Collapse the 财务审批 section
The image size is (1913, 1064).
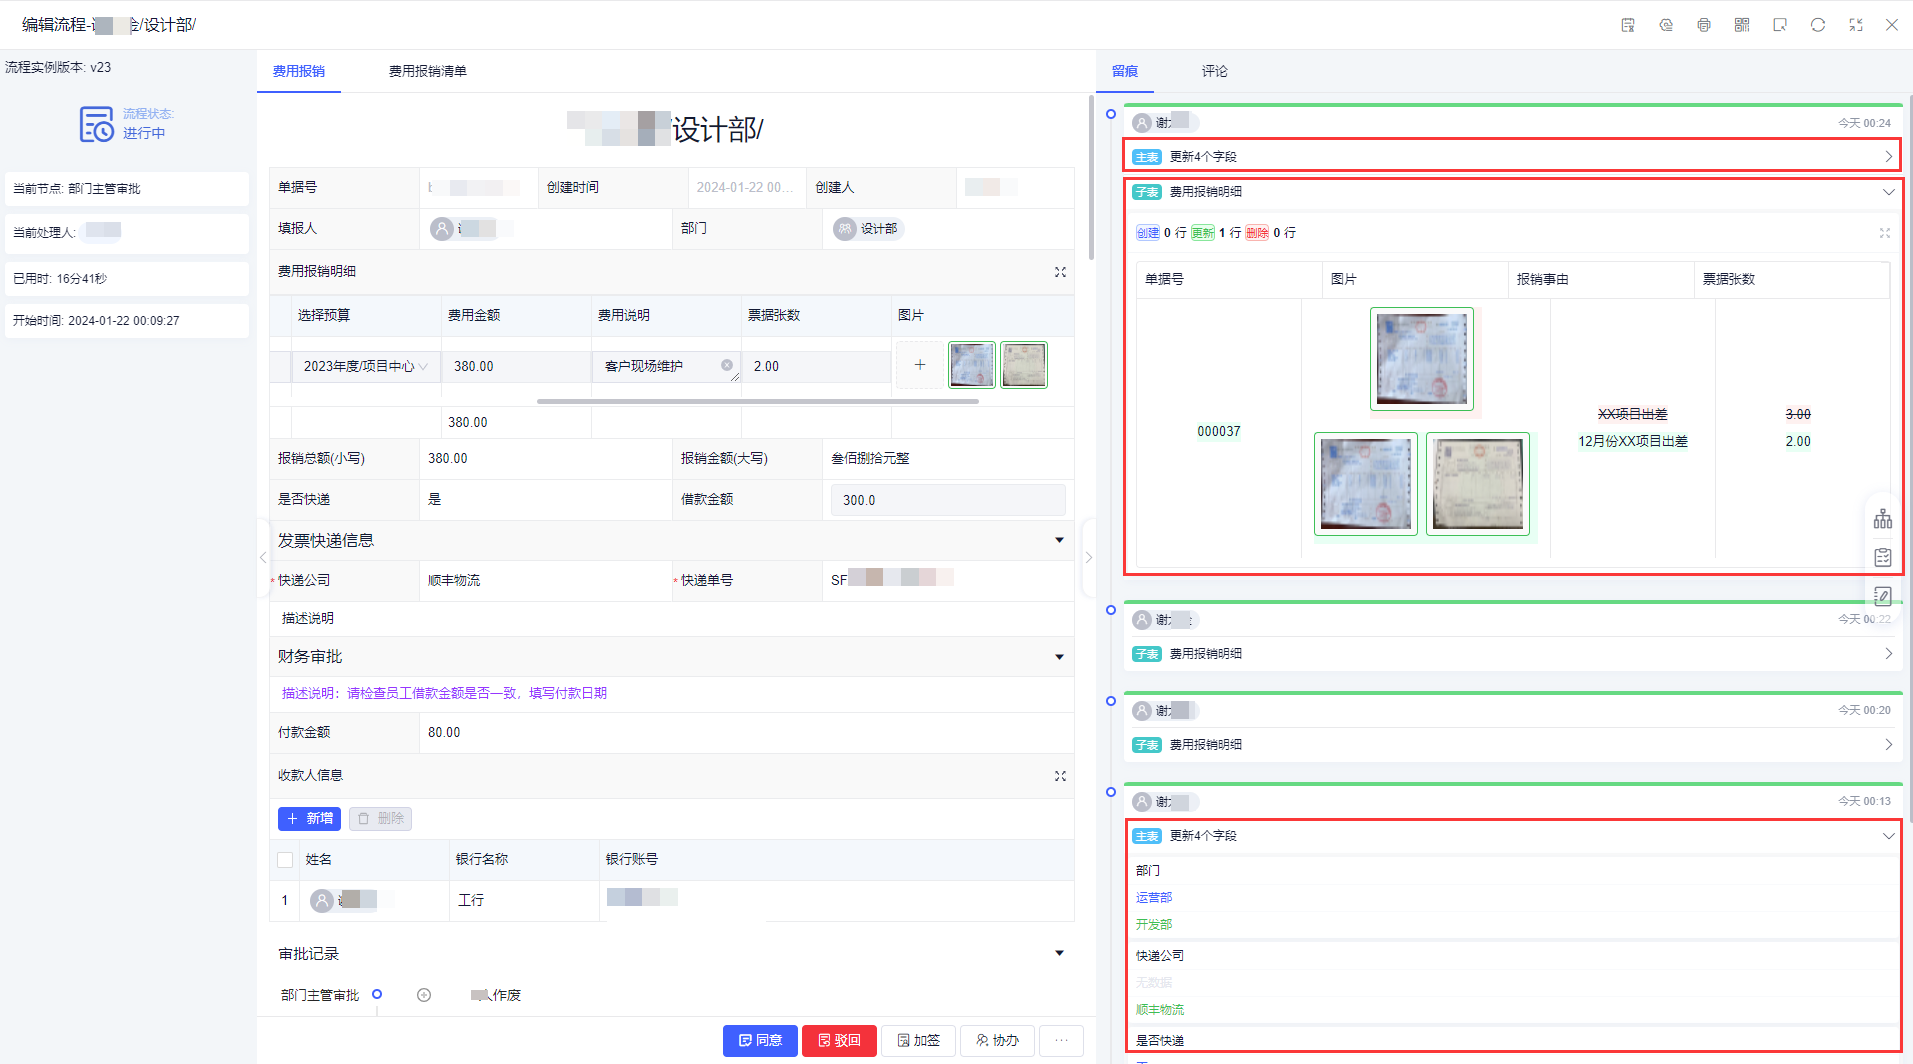tap(1059, 657)
